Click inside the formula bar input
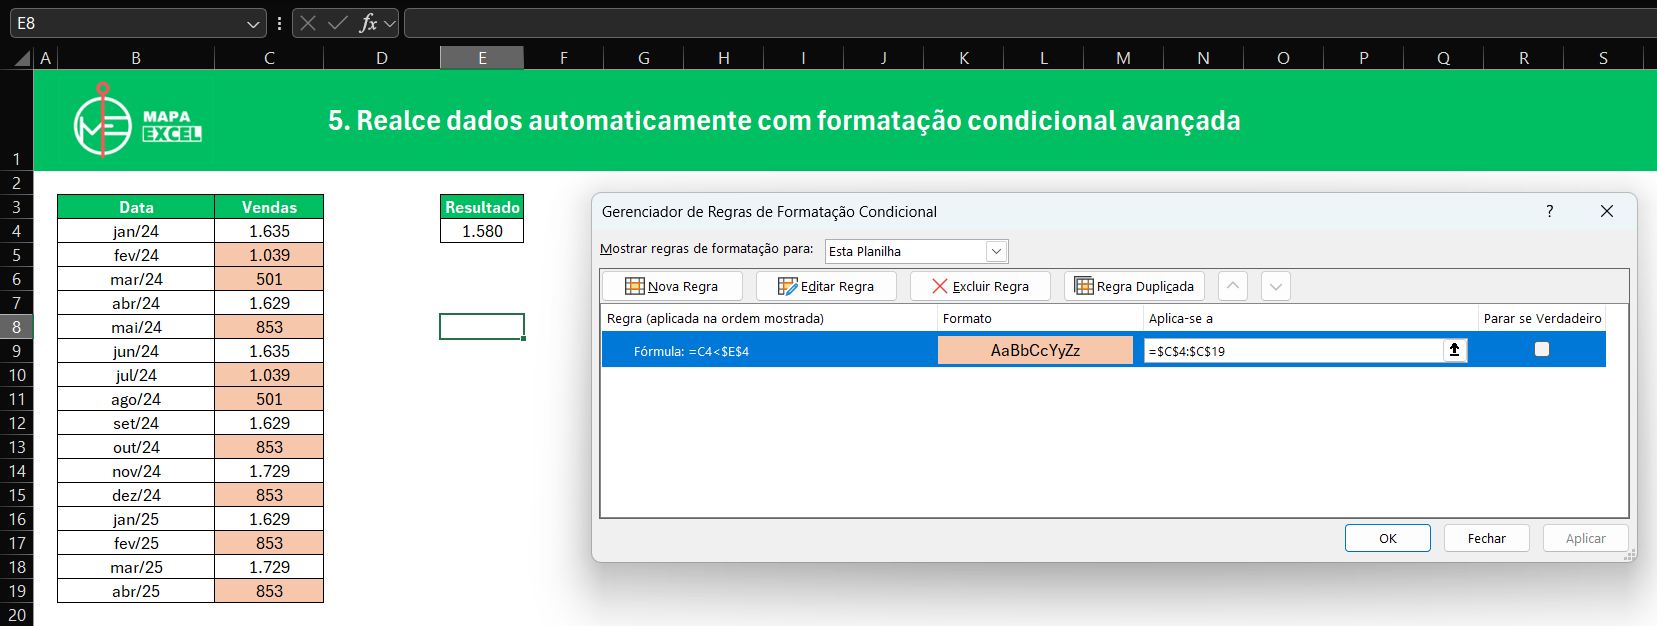Viewport: 1657px width, 626px height. (1030, 23)
